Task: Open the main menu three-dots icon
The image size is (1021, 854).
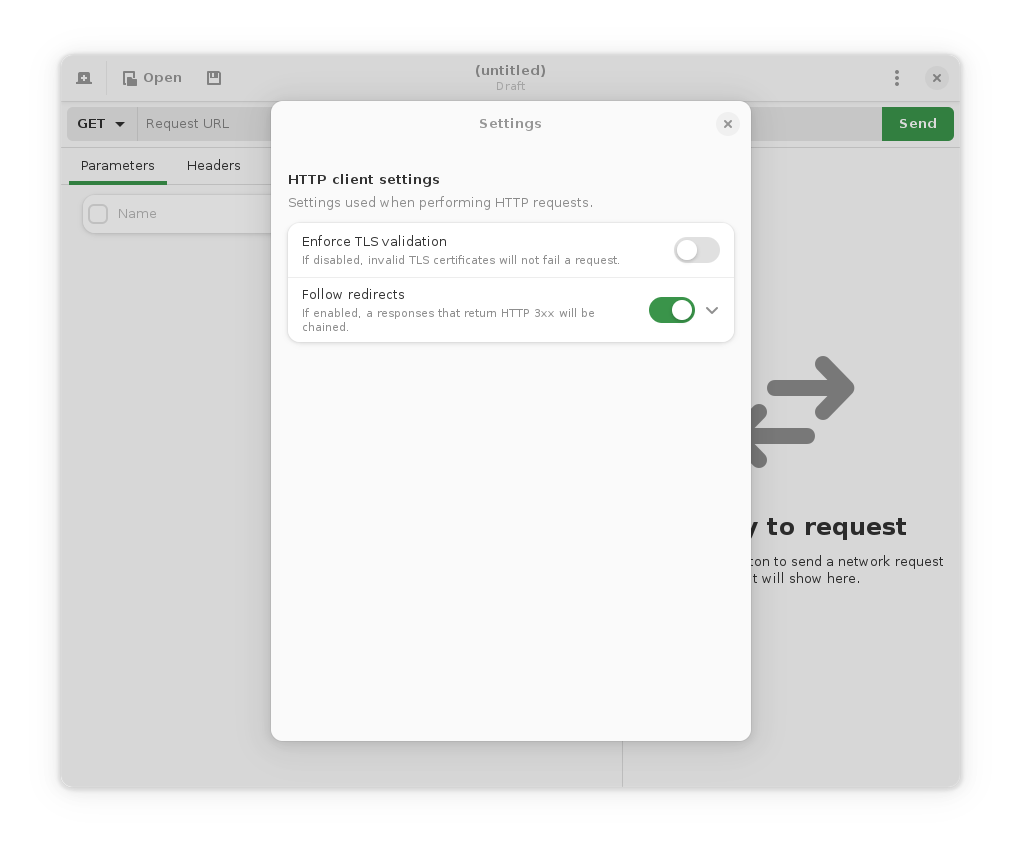Action: 897,78
